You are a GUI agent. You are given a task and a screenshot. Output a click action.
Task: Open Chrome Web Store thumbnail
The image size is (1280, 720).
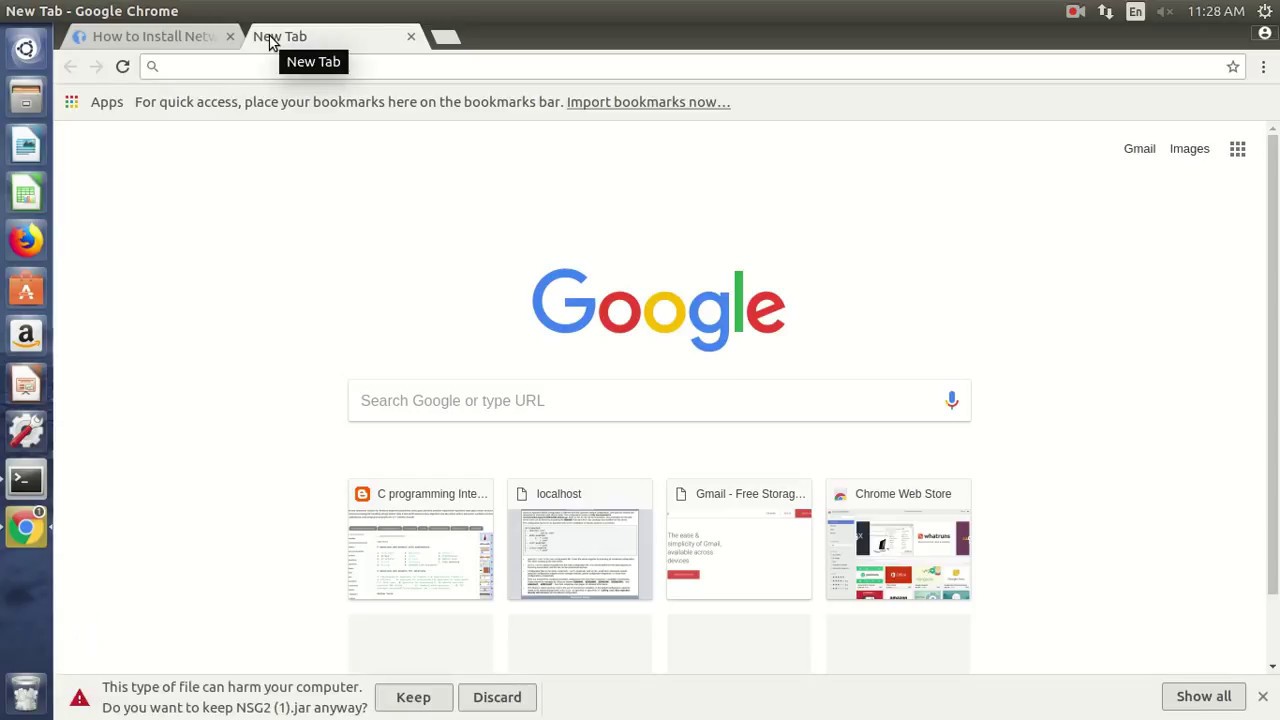pos(898,540)
